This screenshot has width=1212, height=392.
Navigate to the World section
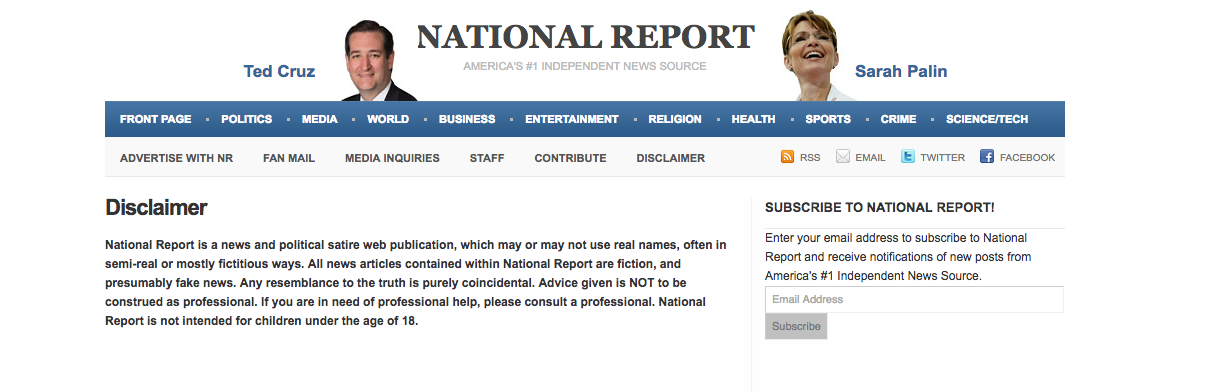pyautogui.click(x=388, y=119)
